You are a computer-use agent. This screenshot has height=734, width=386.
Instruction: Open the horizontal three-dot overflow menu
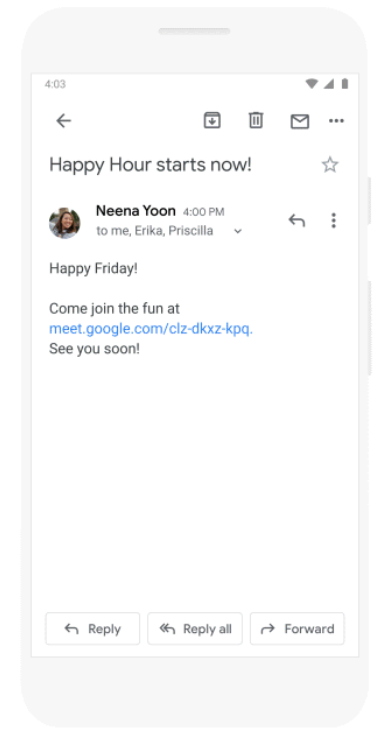(336, 121)
